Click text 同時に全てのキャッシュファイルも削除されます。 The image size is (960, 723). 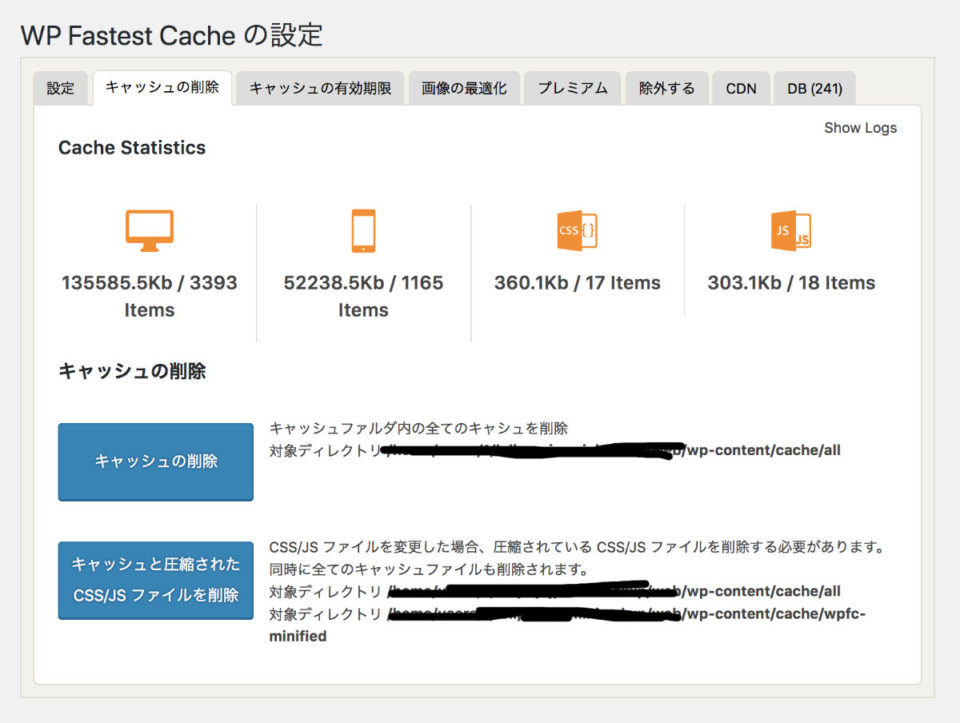(429, 569)
